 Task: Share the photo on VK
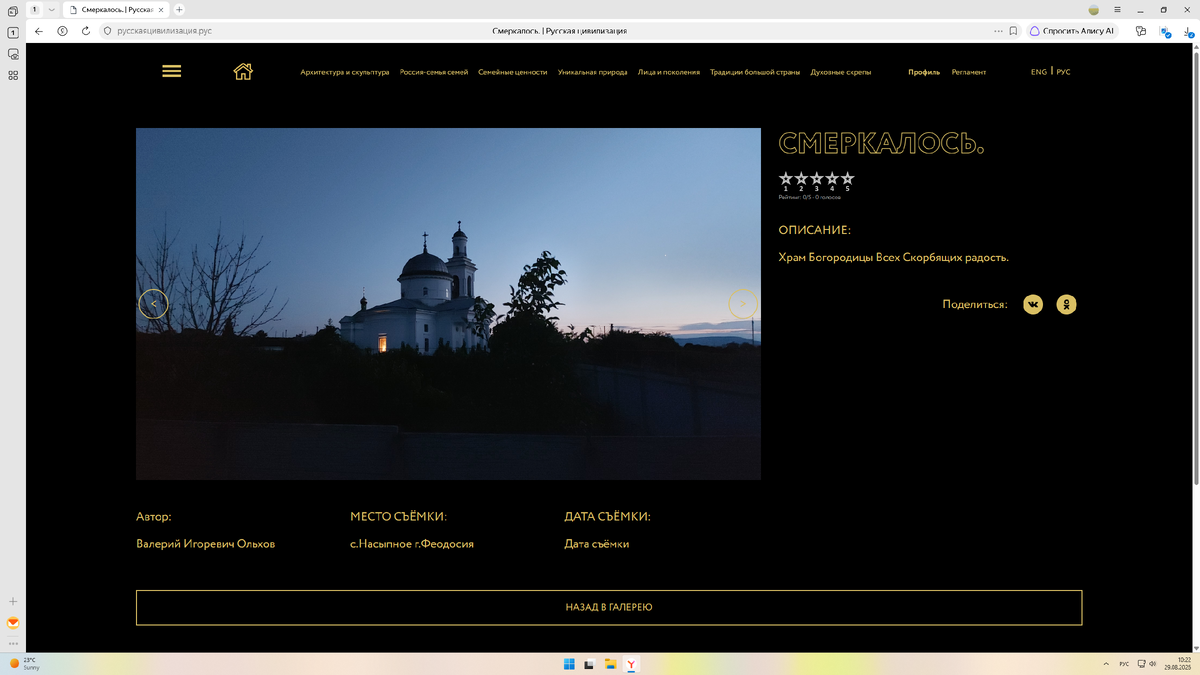(1033, 305)
